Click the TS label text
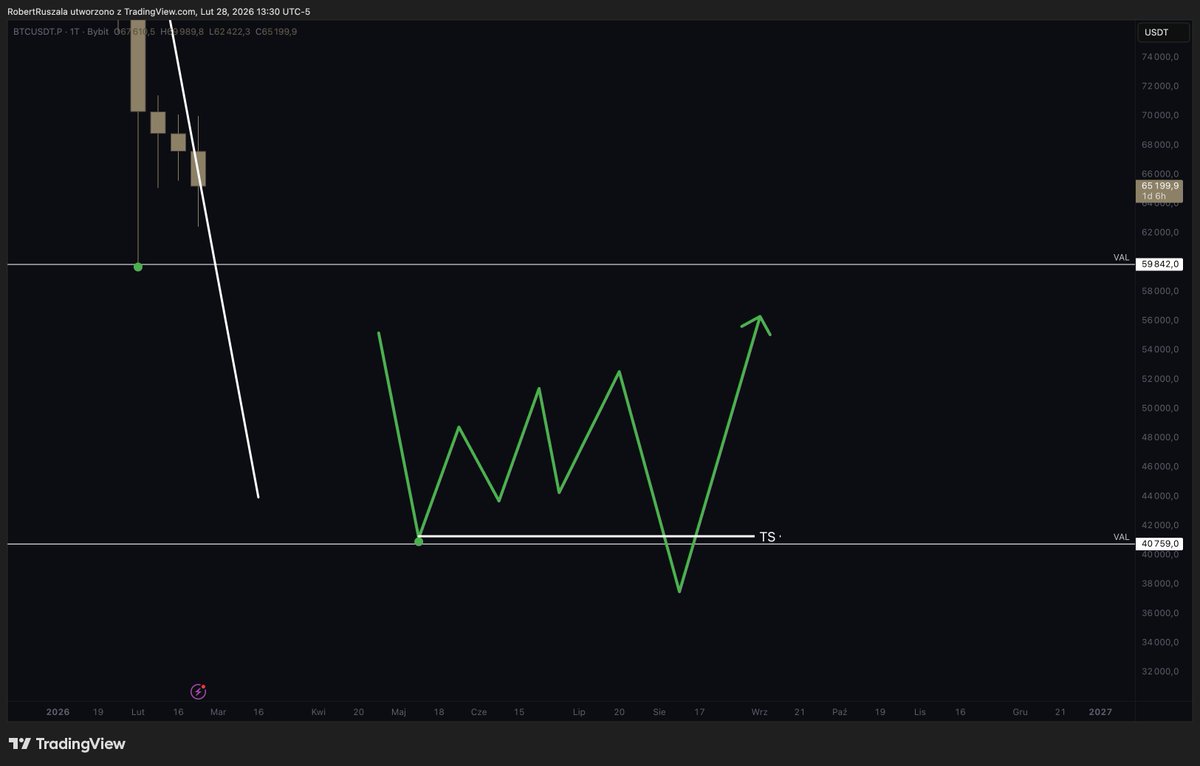 click(767, 537)
